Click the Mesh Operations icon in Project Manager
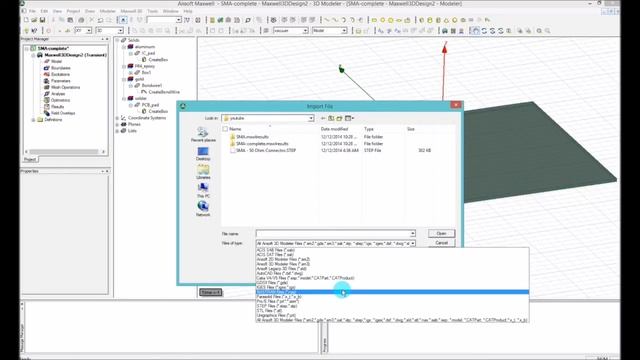The width and height of the screenshot is (640, 360). 47,87
